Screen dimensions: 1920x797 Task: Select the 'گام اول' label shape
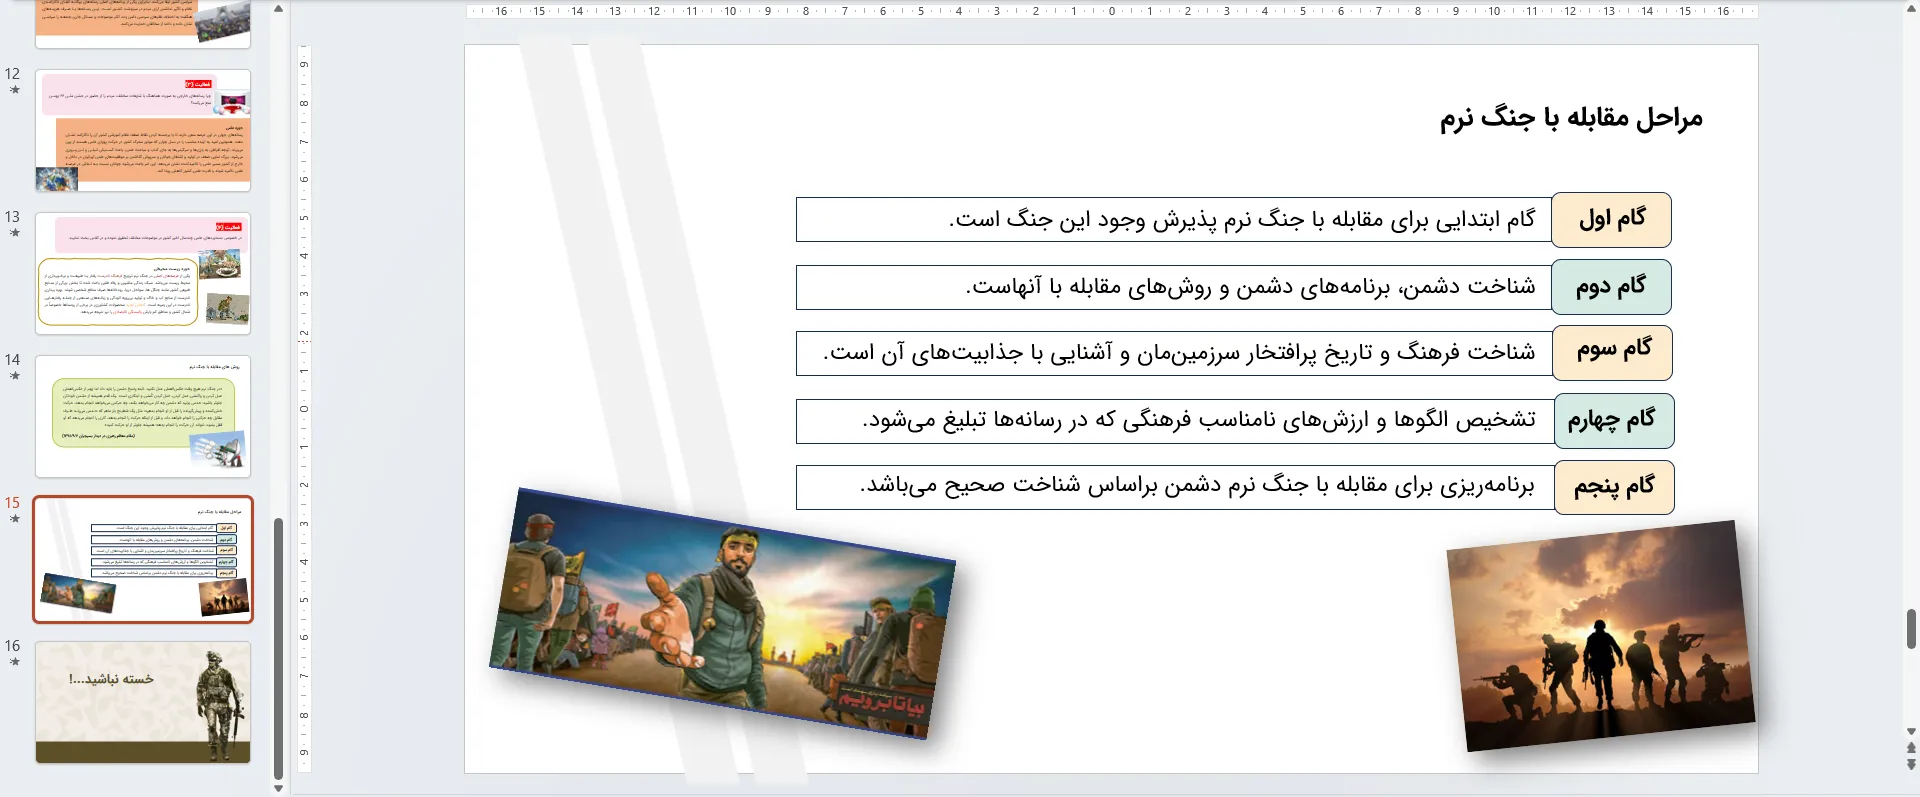click(1611, 220)
